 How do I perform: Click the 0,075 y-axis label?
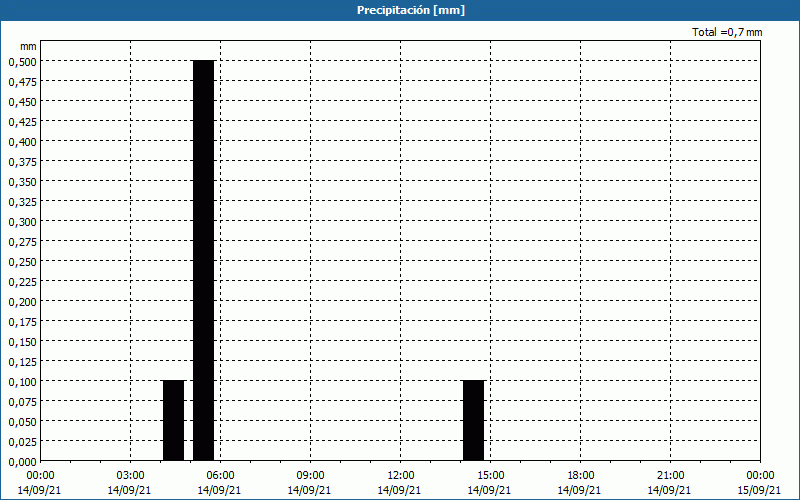point(22,402)
